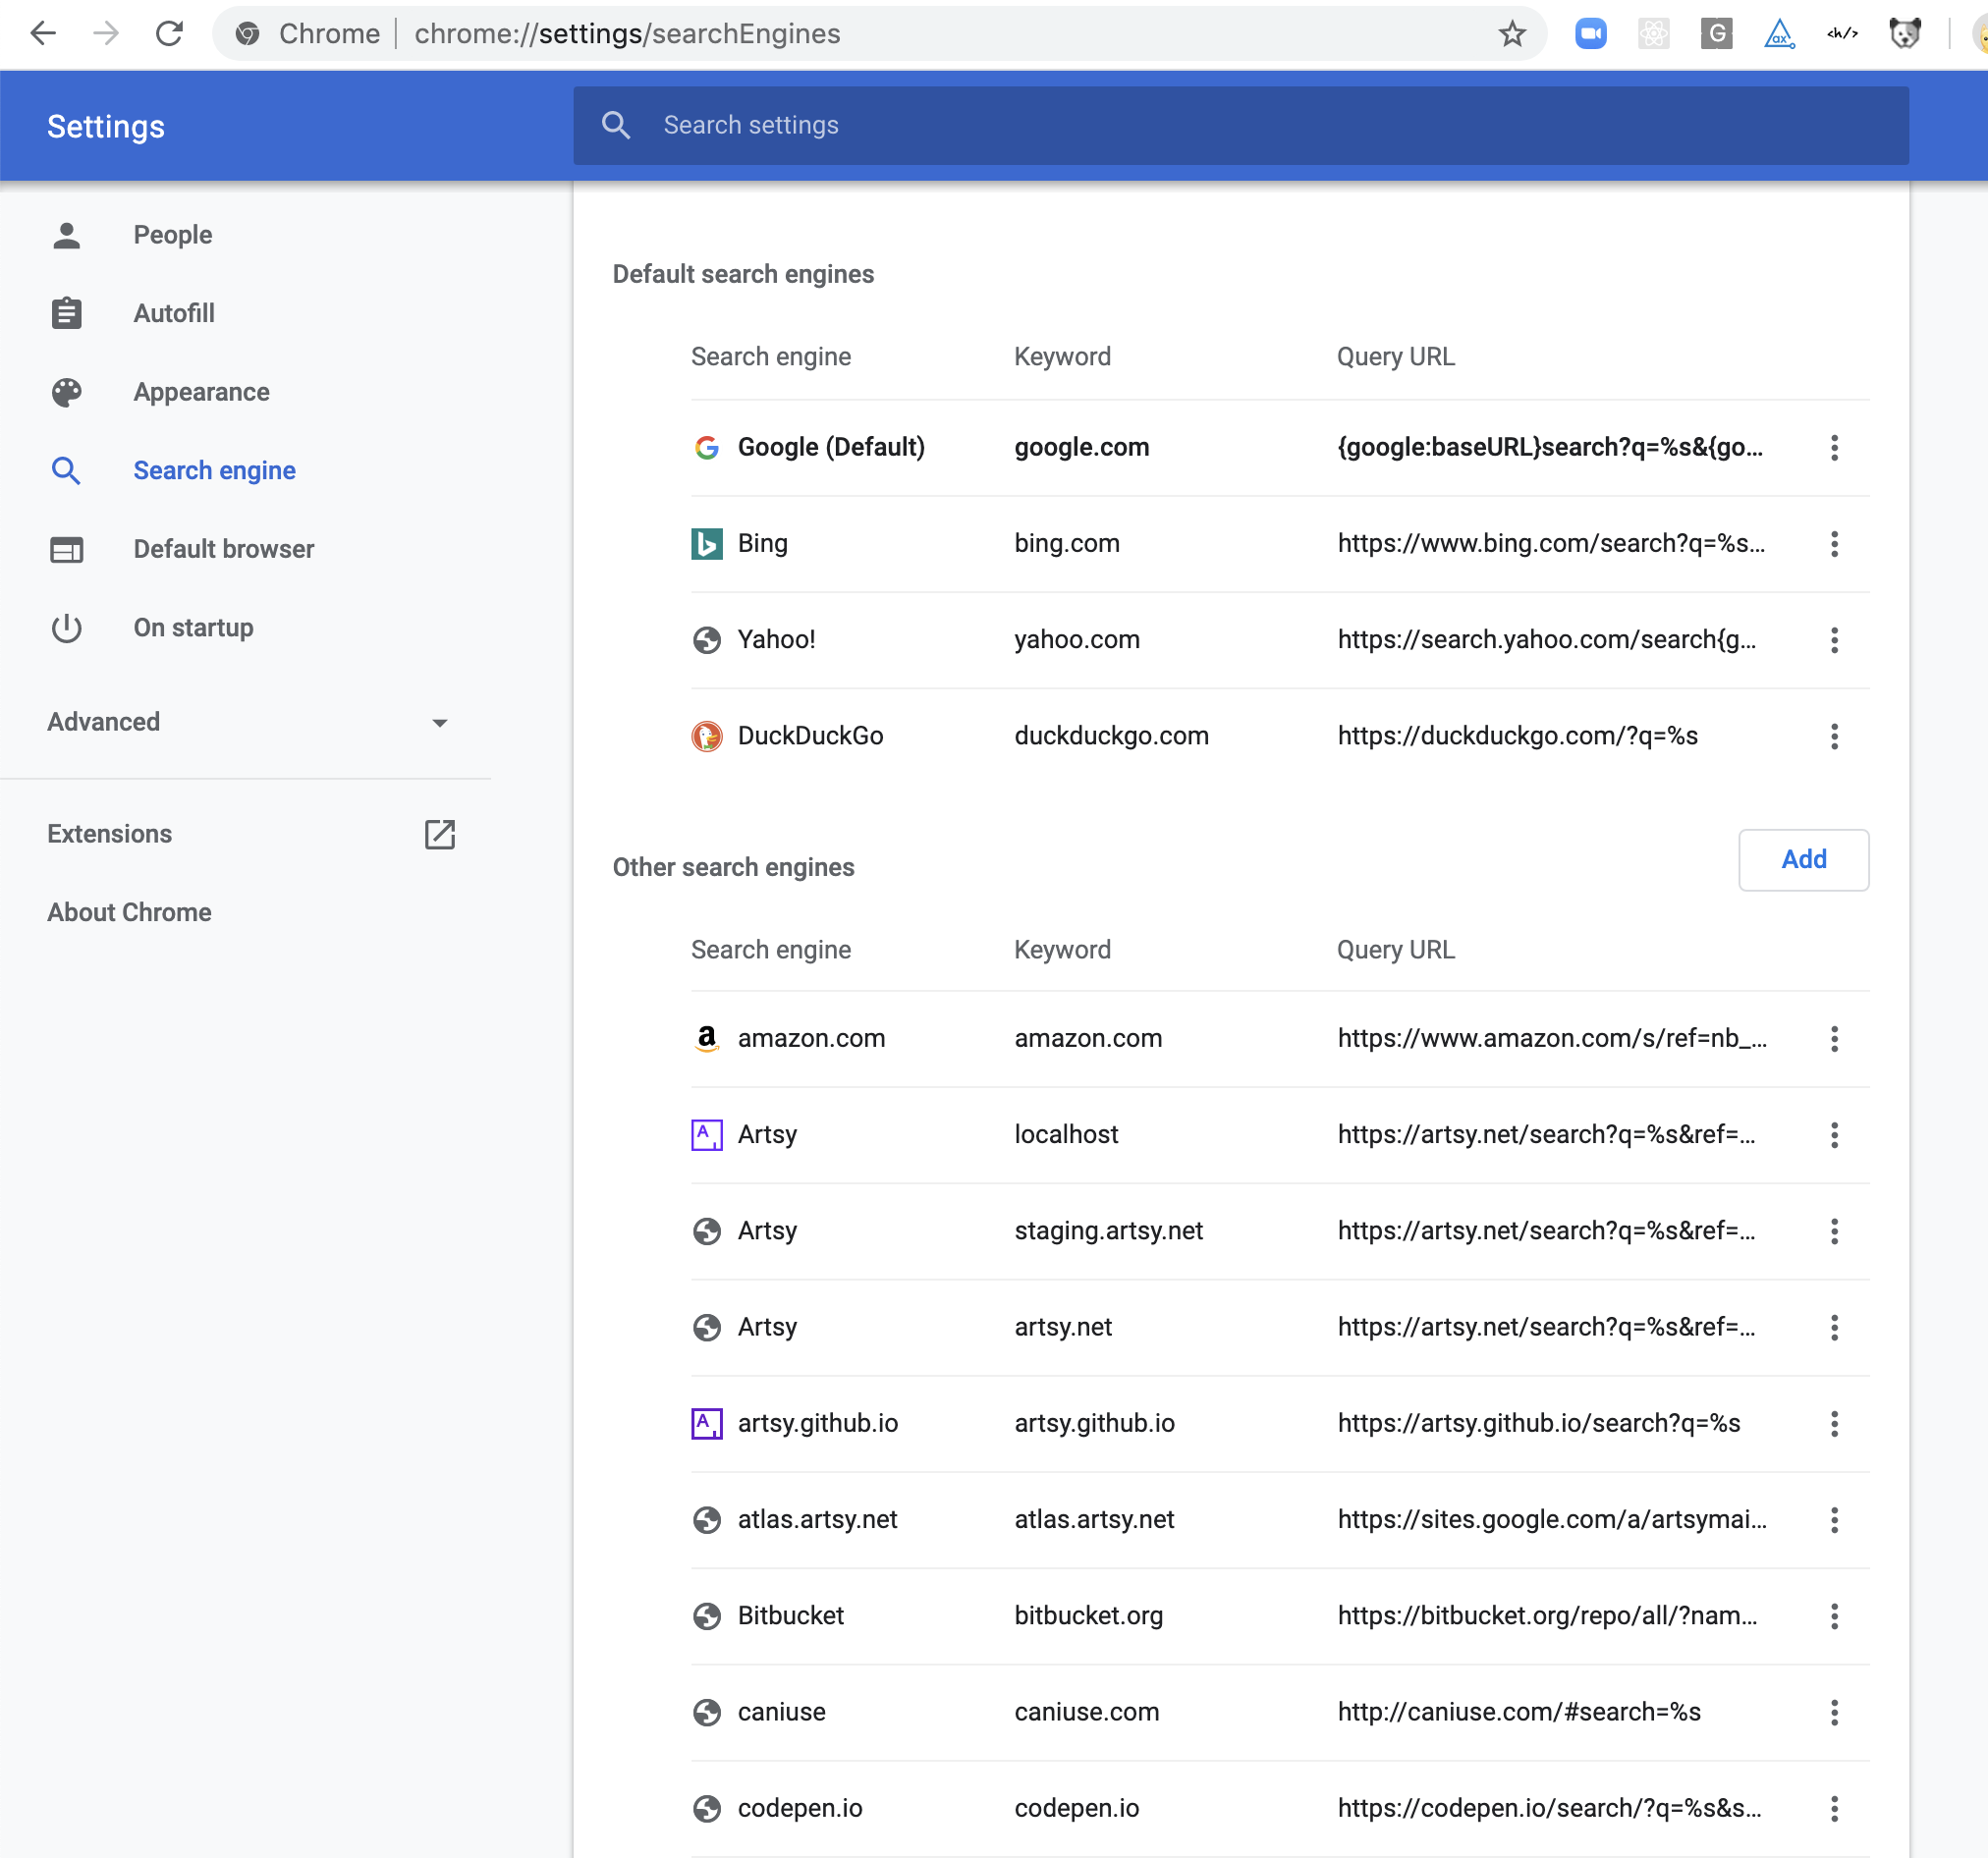Viewport: 1988px width, 1858px height.
Task: Click three-dot menu for Bitbucket entry
Action: 1834,1615
